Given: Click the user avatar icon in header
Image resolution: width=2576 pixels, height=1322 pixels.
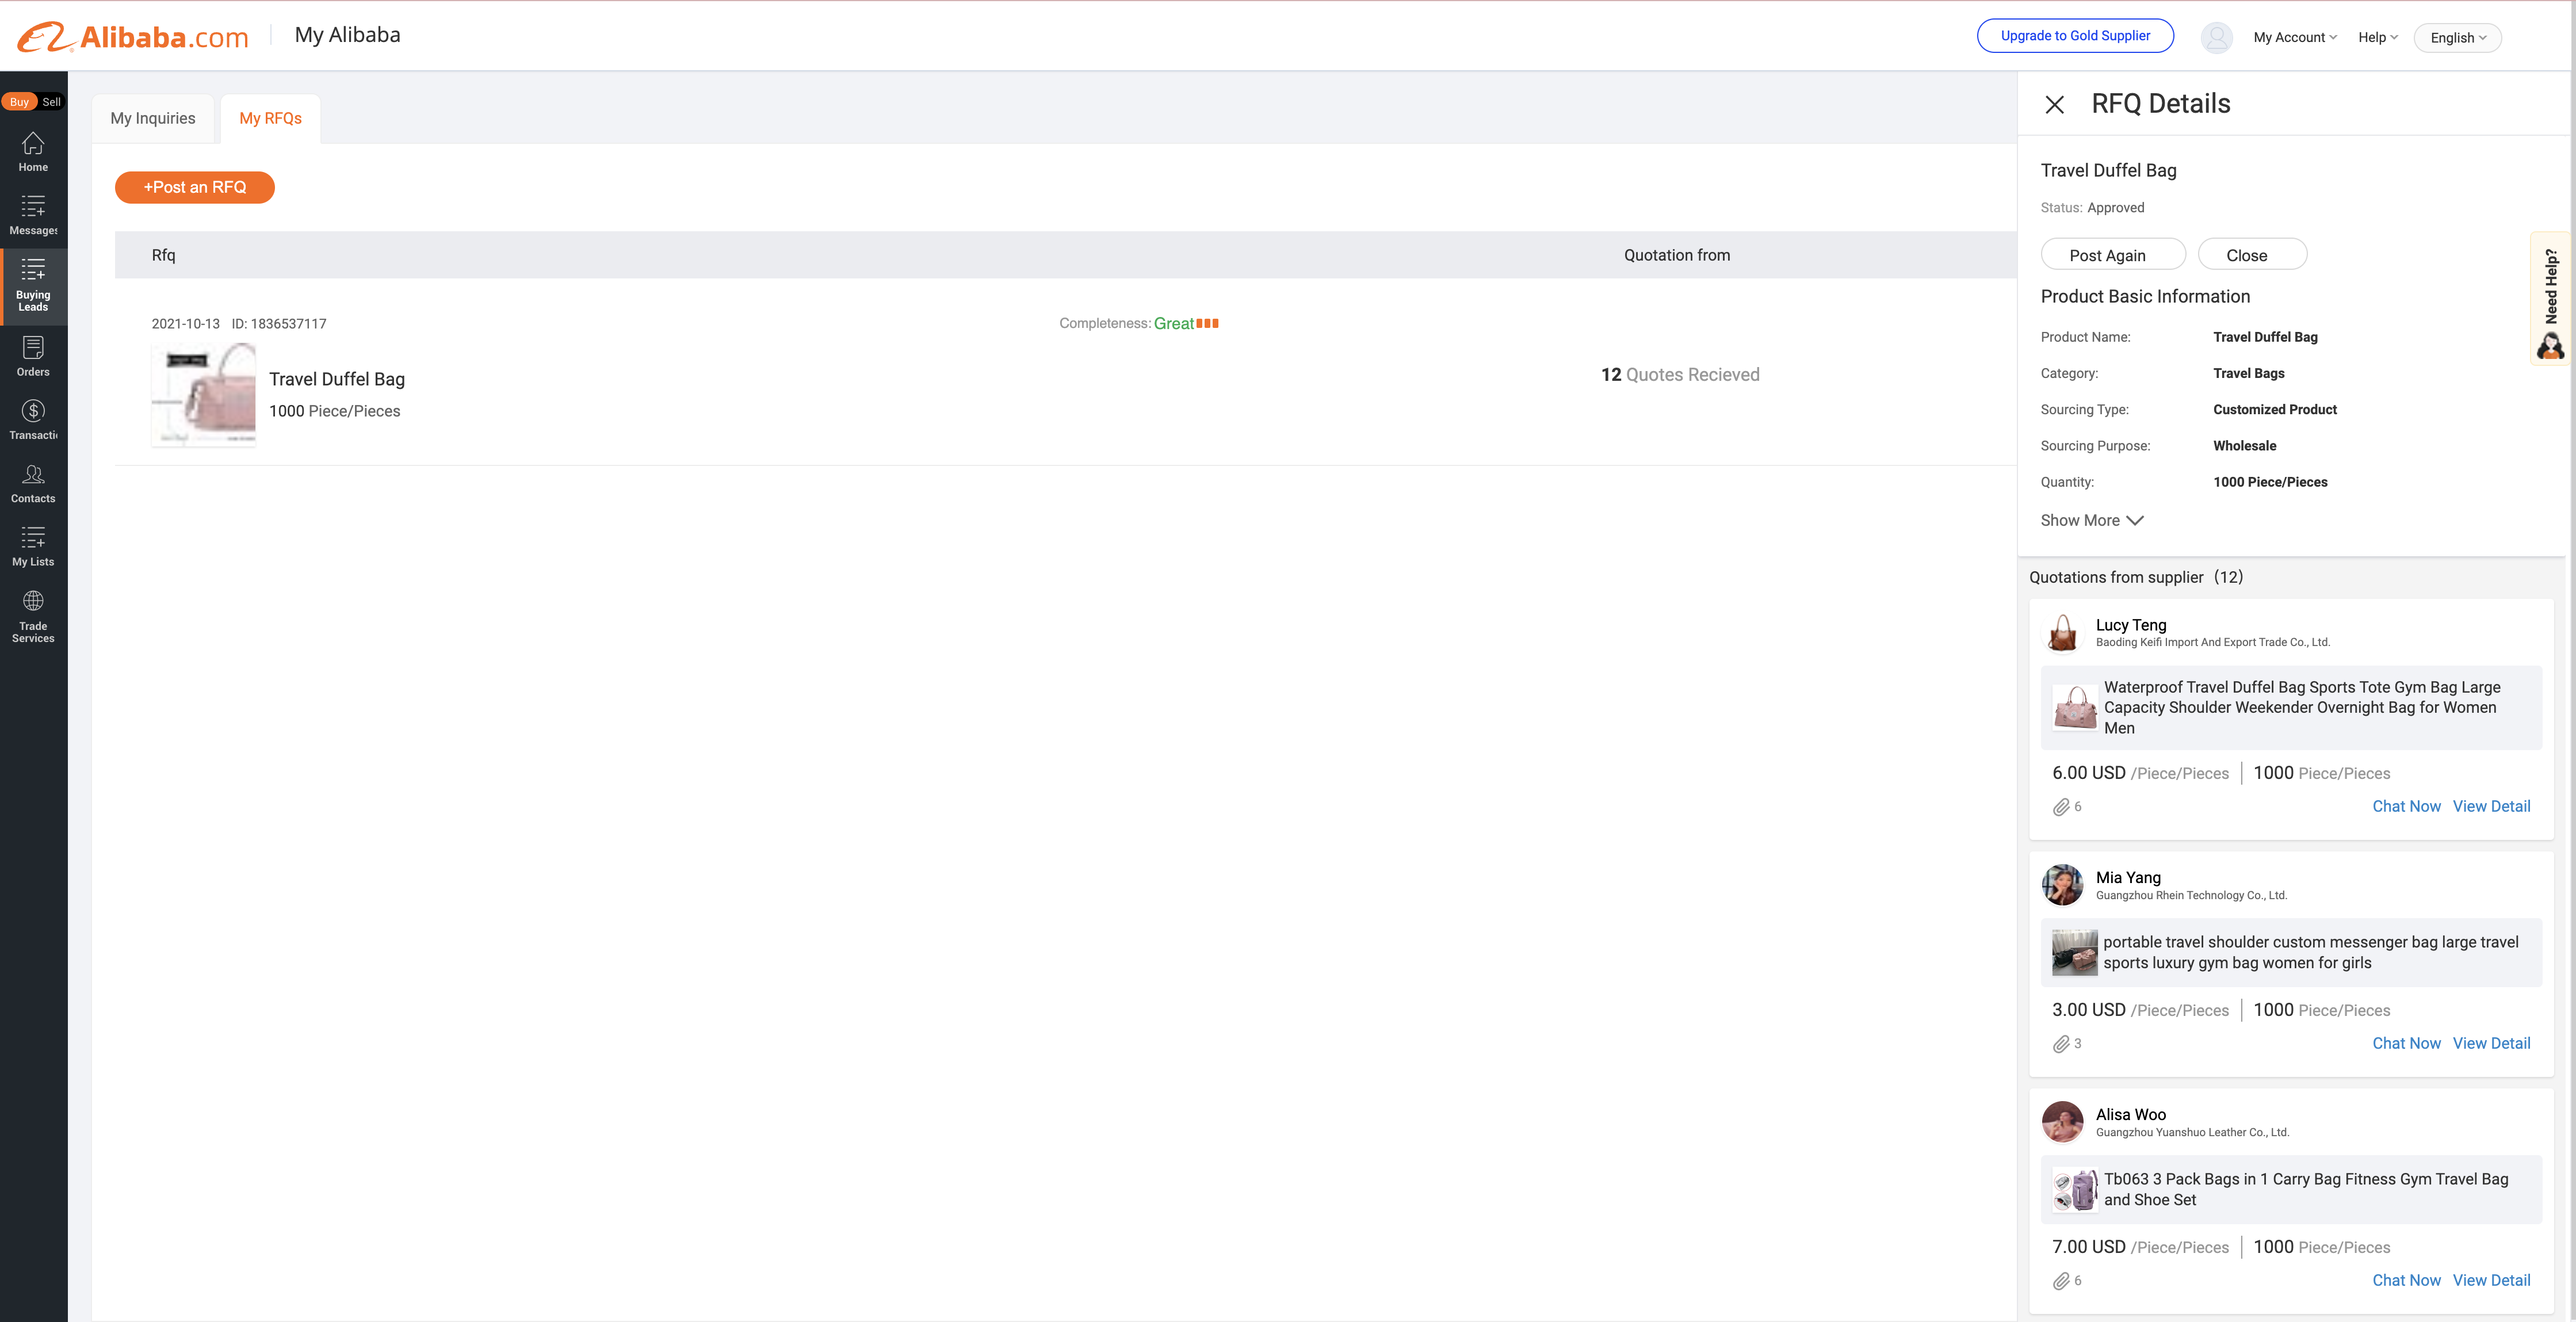Looking at the screenshot, I should (2216, 37).
